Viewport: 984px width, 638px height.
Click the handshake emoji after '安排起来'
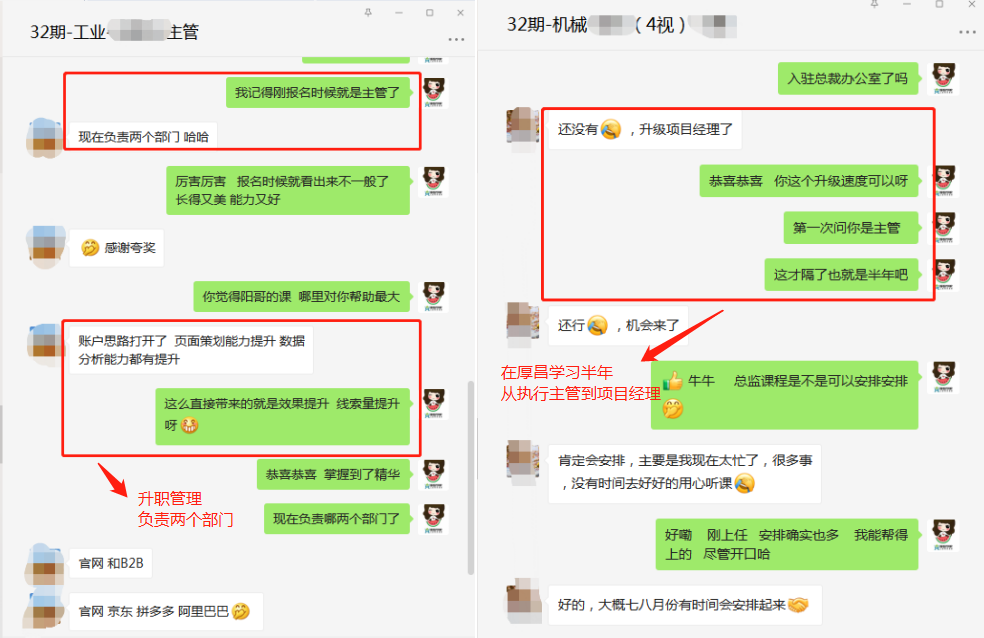798,605
